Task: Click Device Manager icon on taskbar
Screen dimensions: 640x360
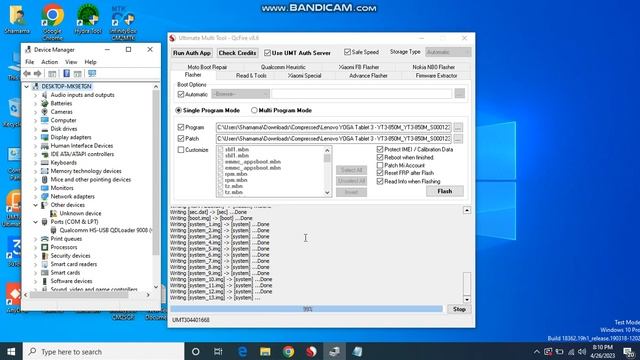Action: [x=334, y=351]
